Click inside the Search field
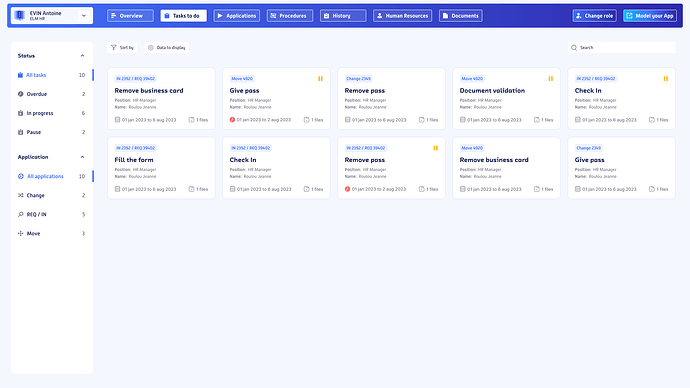 tap(621, 48)
